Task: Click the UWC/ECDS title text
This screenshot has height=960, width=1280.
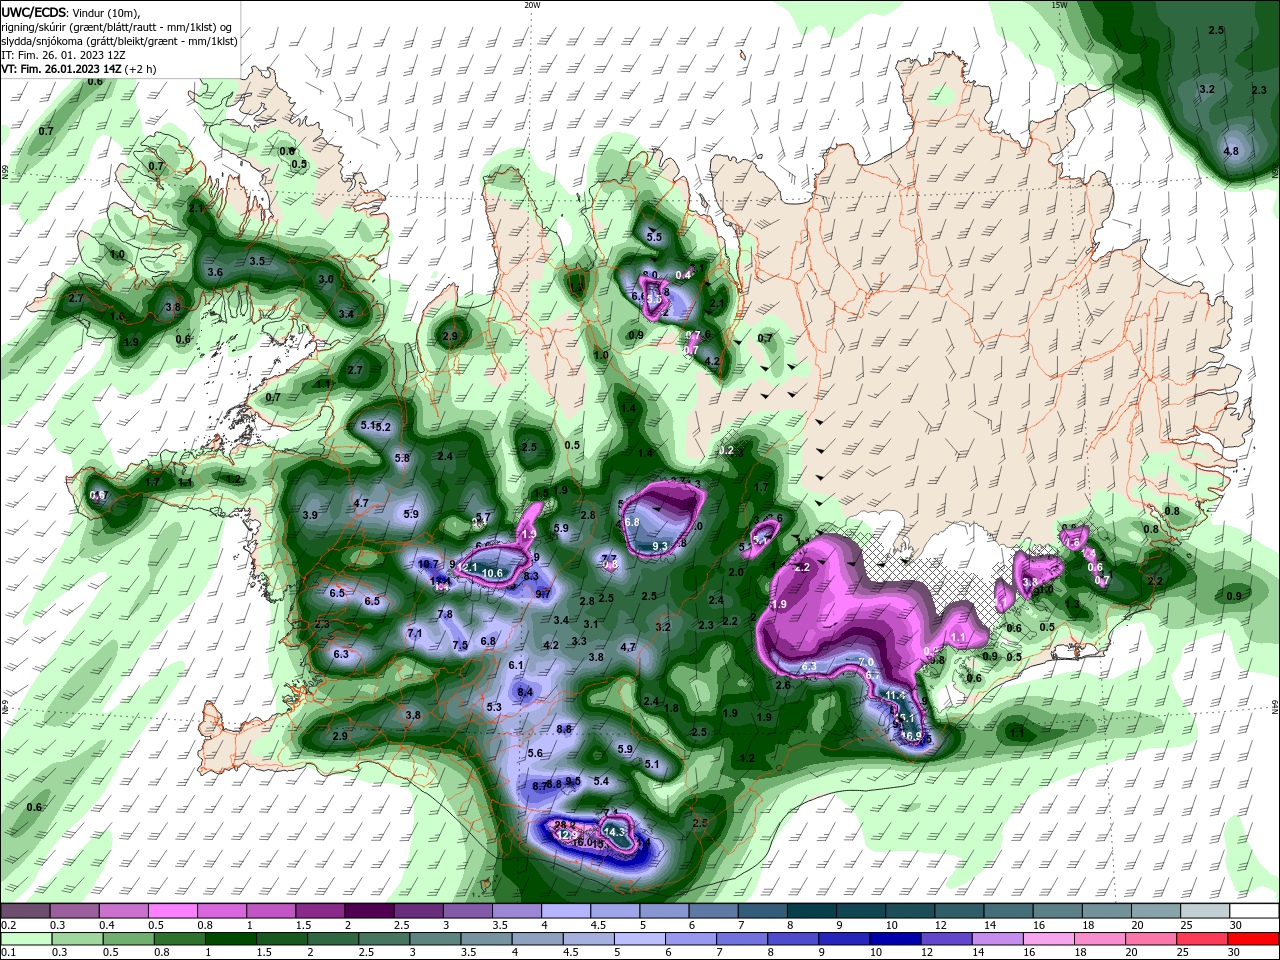Action: (34, 12)
